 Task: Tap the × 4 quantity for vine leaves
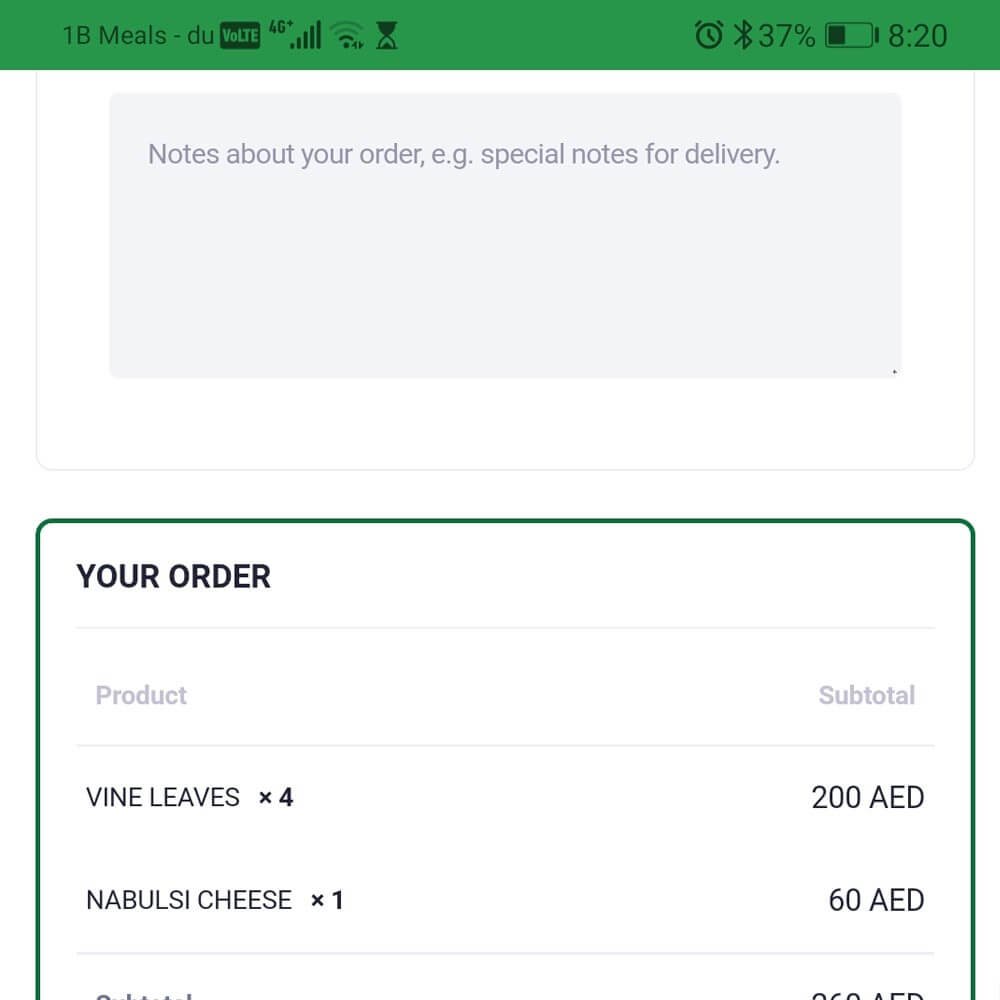click(276, 797)
